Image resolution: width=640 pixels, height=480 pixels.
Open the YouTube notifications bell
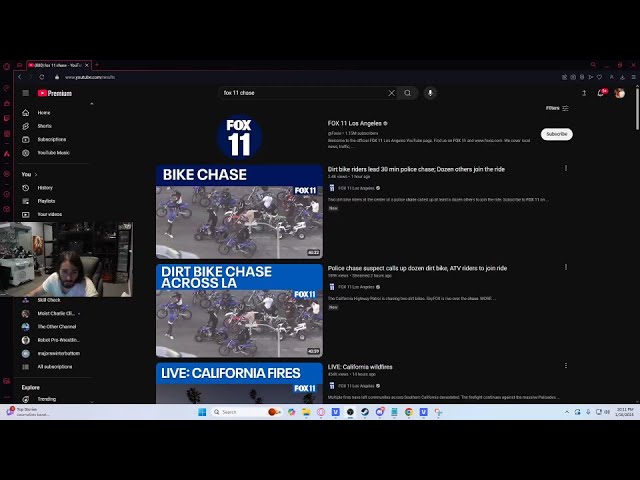[601, 93]
